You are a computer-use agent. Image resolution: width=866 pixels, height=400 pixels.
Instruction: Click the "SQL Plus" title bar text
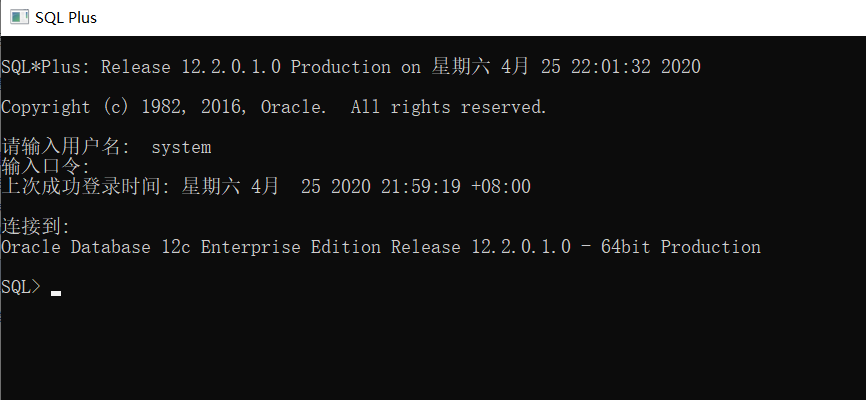pyautogui.click(x=66, y=18)
